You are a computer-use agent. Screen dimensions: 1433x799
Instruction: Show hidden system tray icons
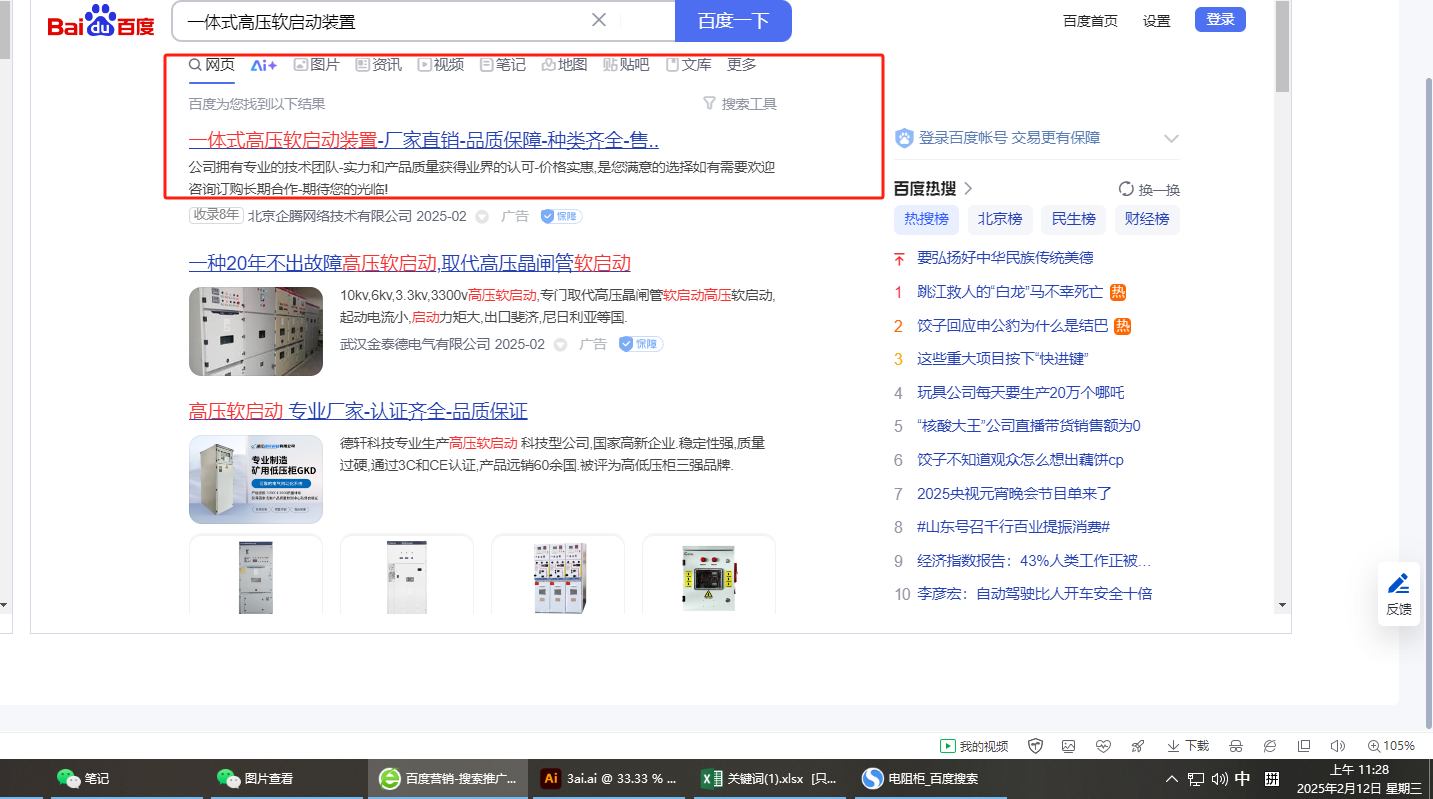[x=1171, y=778]
